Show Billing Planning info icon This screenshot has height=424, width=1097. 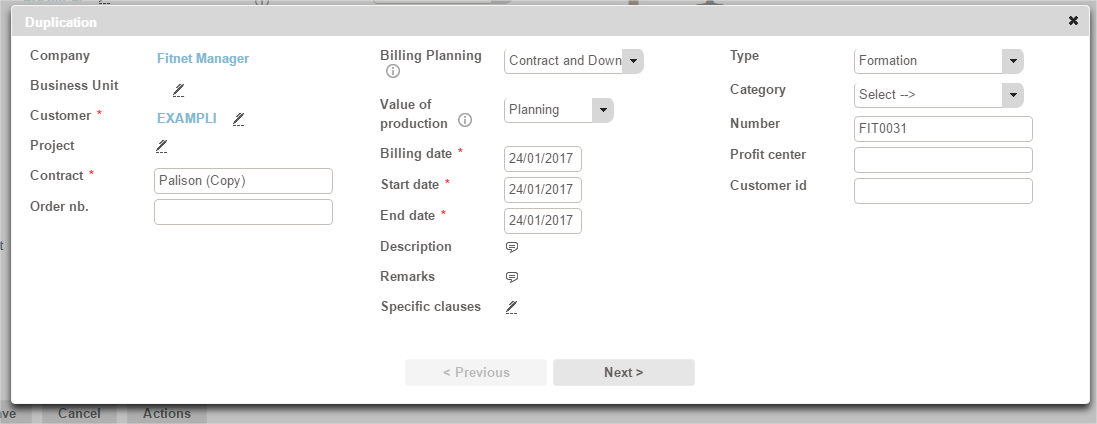coord(393,72)
